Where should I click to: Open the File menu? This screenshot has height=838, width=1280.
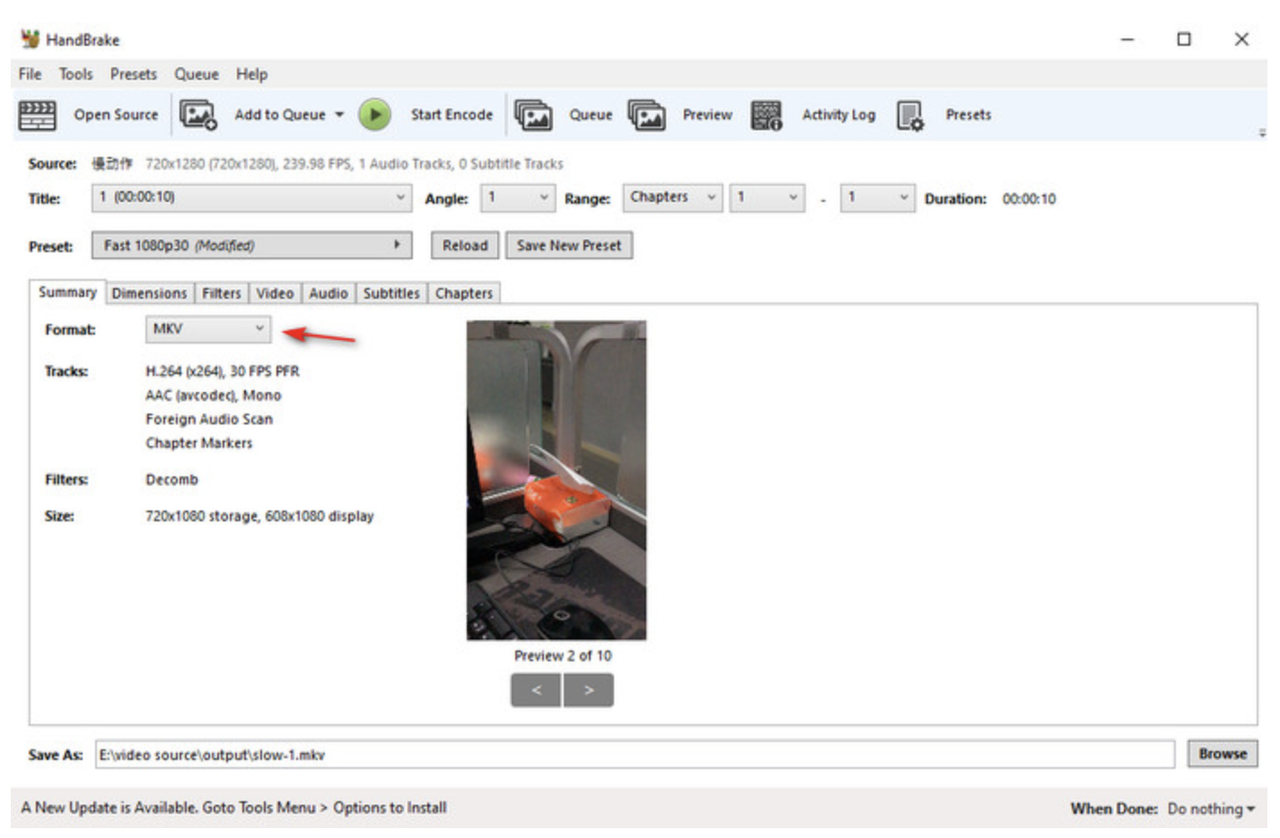point(30,74)
